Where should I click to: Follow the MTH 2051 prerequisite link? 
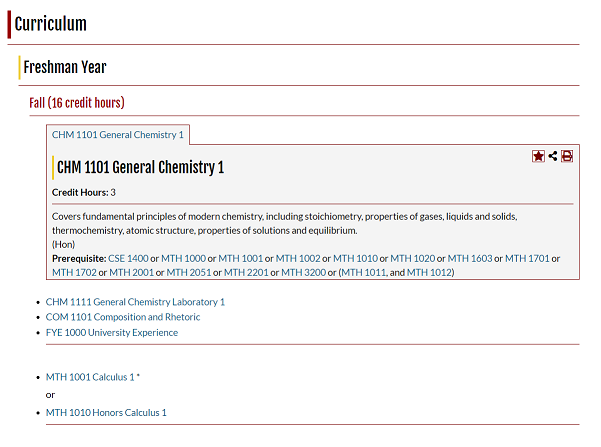click(189, 272)
